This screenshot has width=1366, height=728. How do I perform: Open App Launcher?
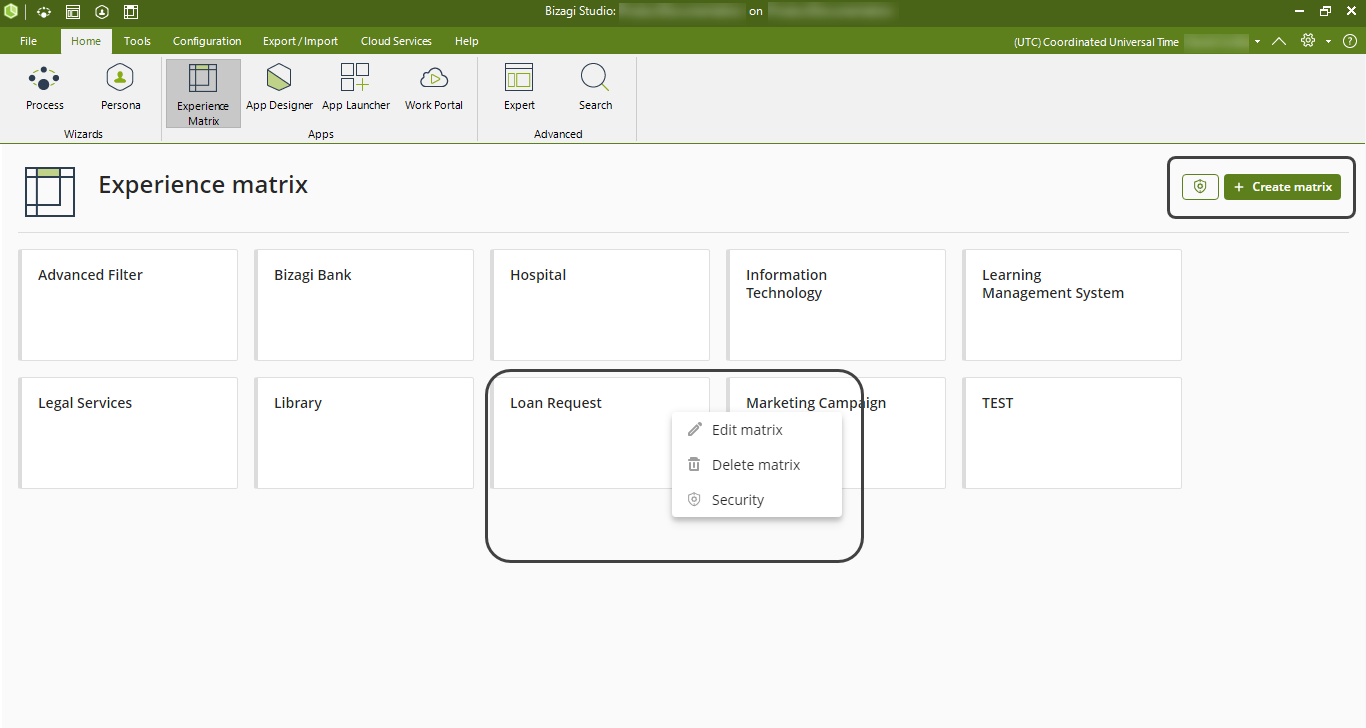355,88
